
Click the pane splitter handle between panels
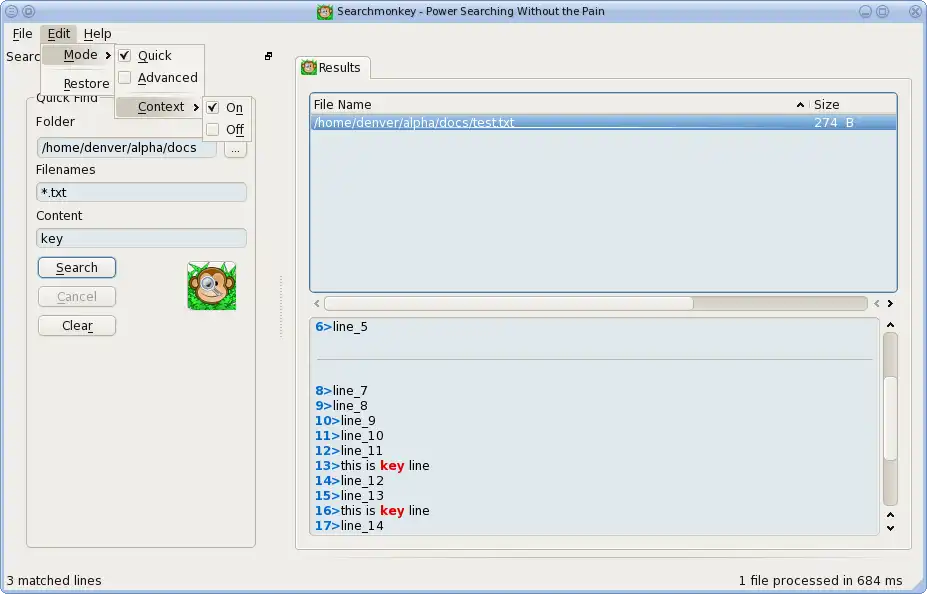281,306
